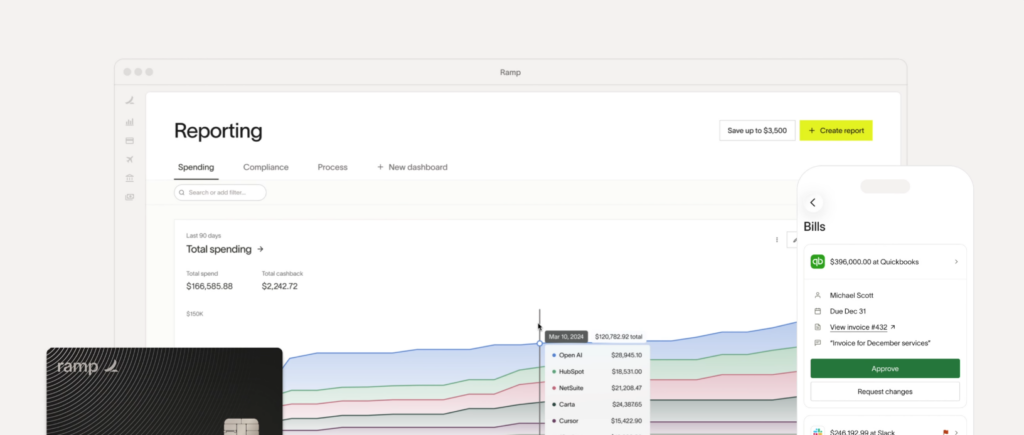The height and width of the screenshot is (435, 1024).
Task: Click the $21,208.47 NetSuite amount
Action: pos(626,388)
